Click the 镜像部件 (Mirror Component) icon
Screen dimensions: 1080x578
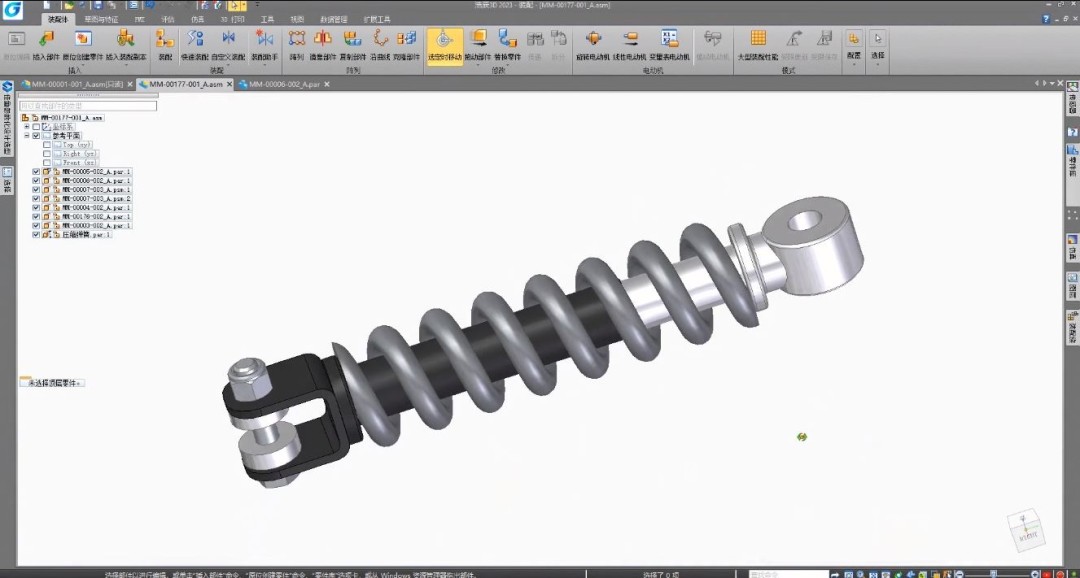[323, 40]
